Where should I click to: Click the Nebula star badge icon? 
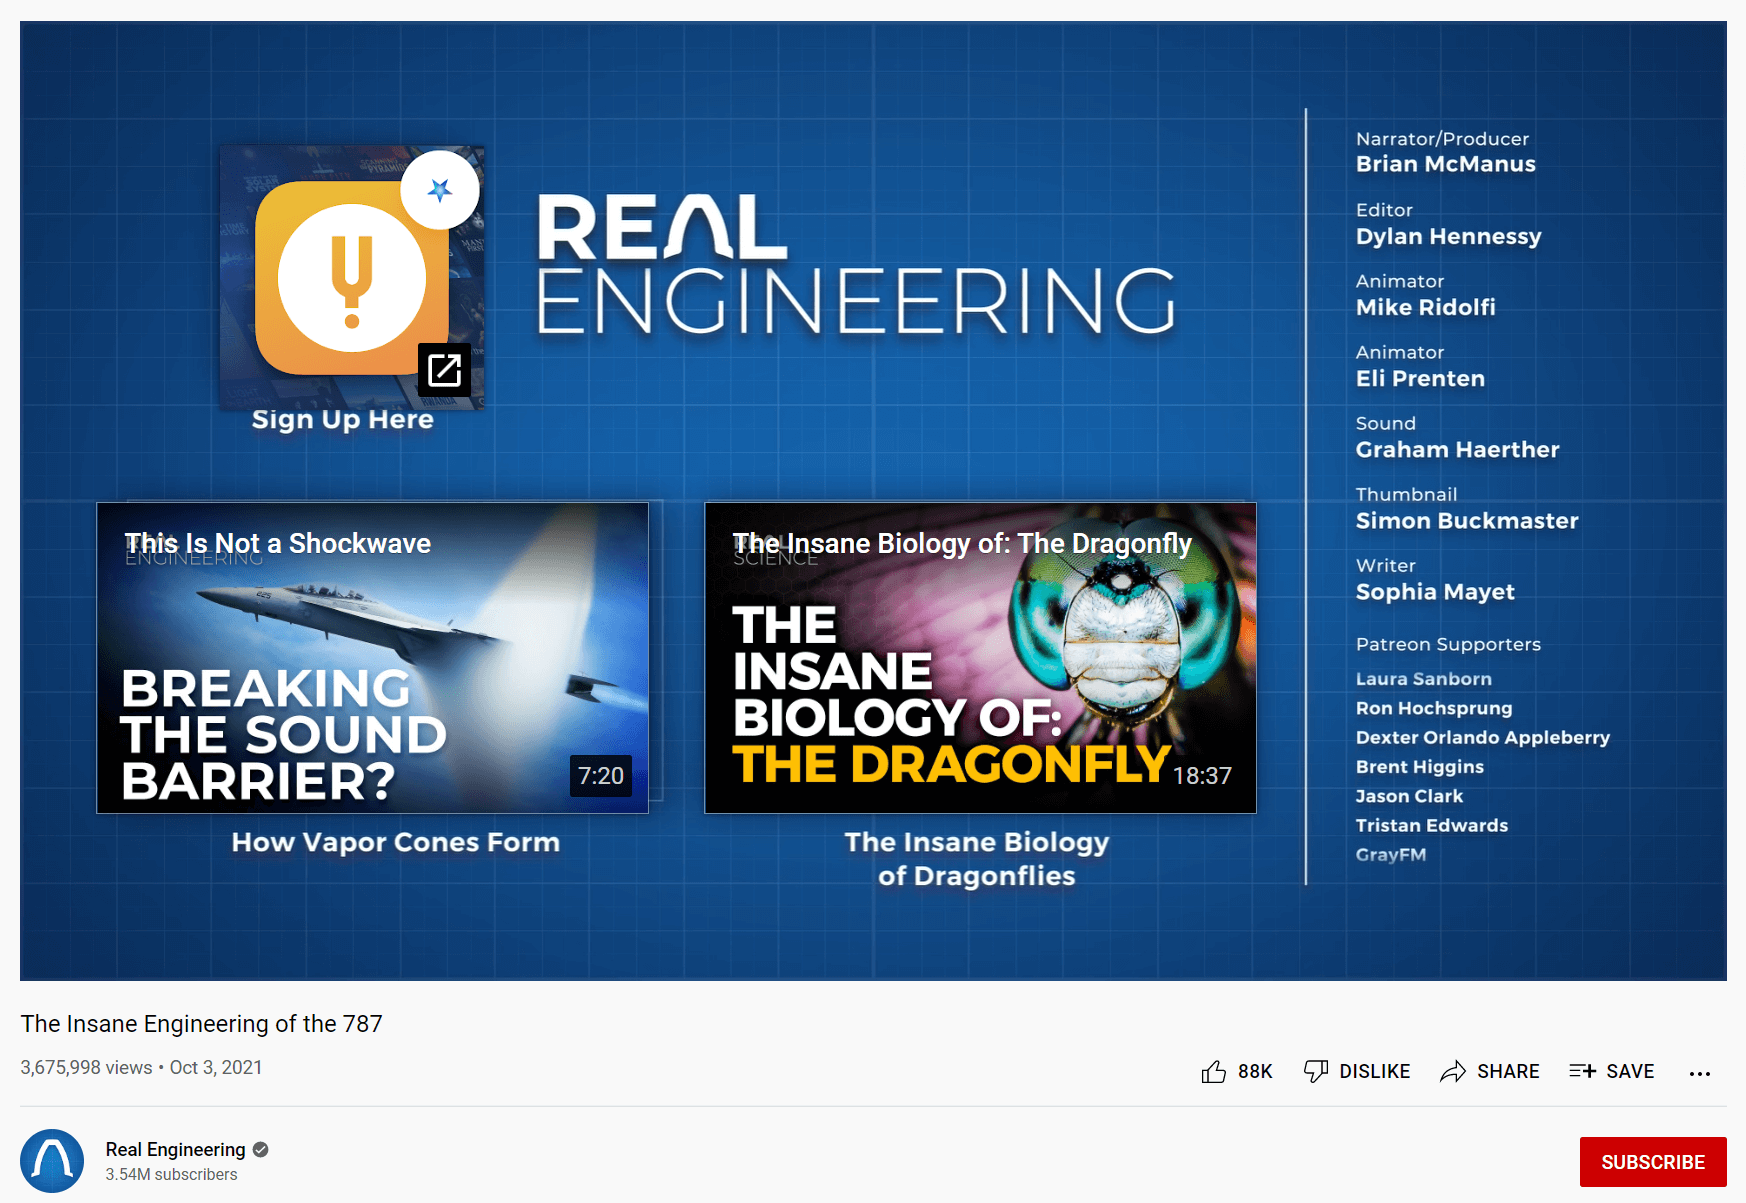tap(440, 190)
